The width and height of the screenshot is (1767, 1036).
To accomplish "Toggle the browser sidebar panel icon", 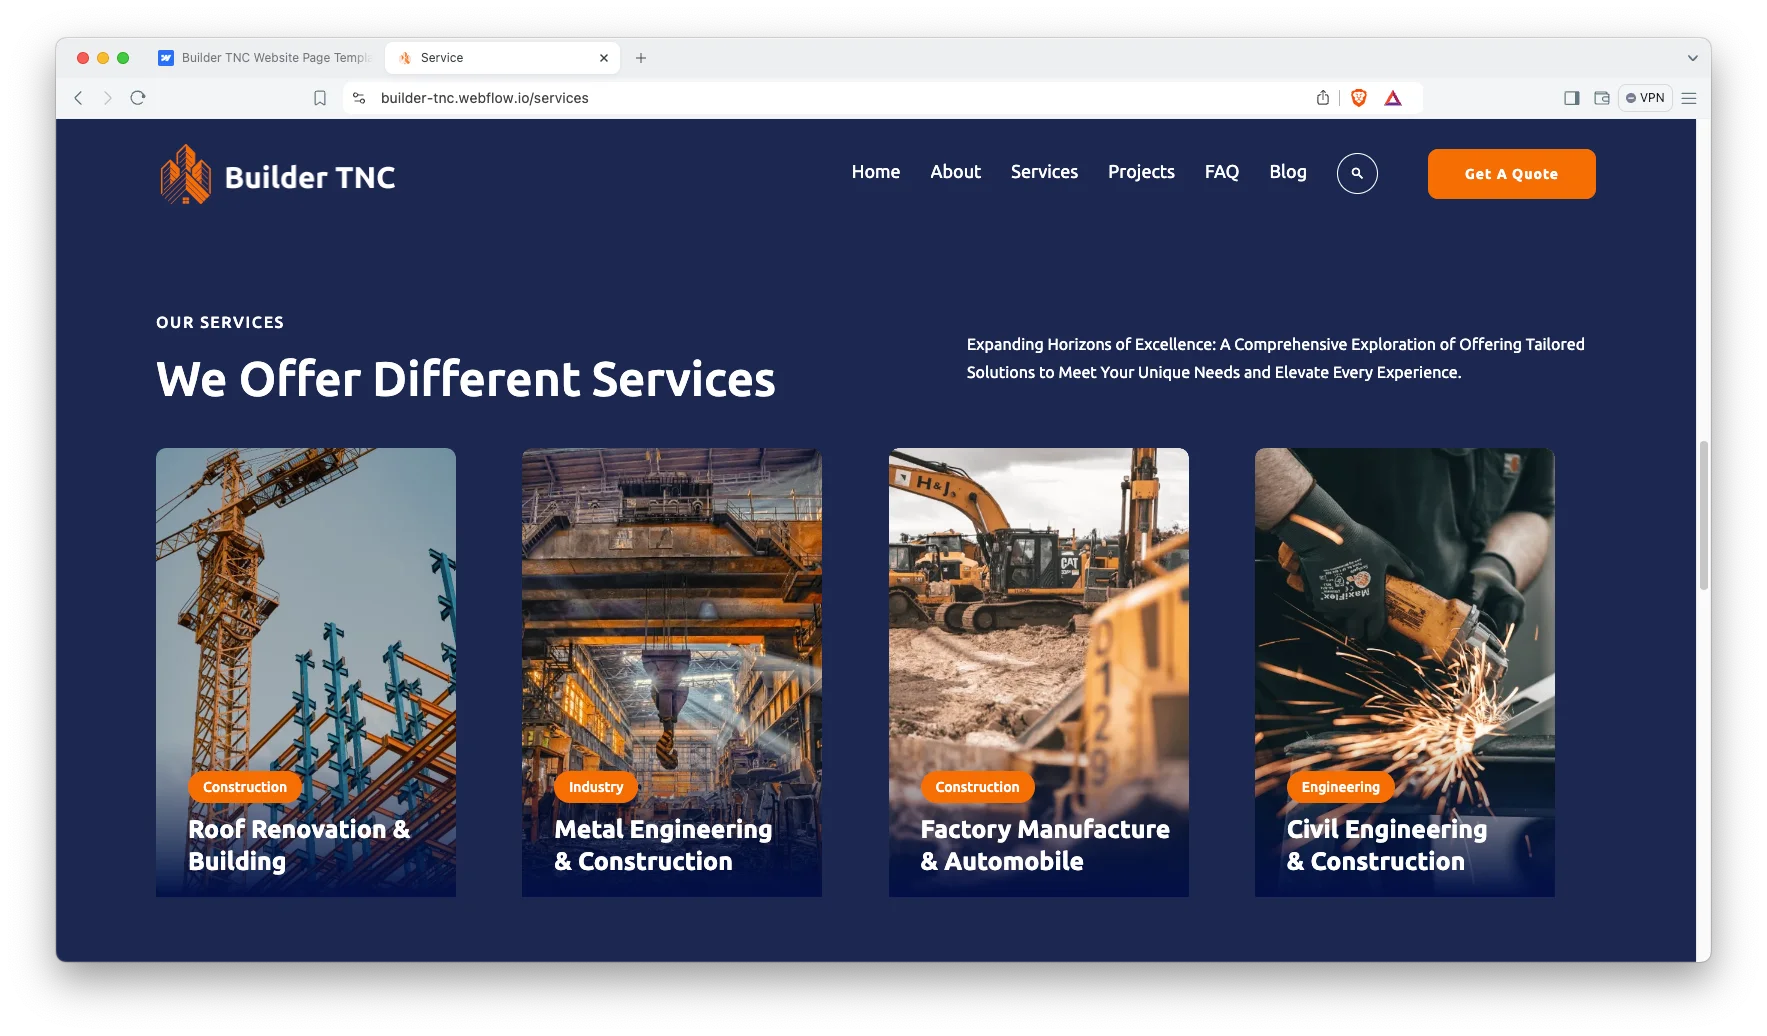I will click(x=1571, y=98).
